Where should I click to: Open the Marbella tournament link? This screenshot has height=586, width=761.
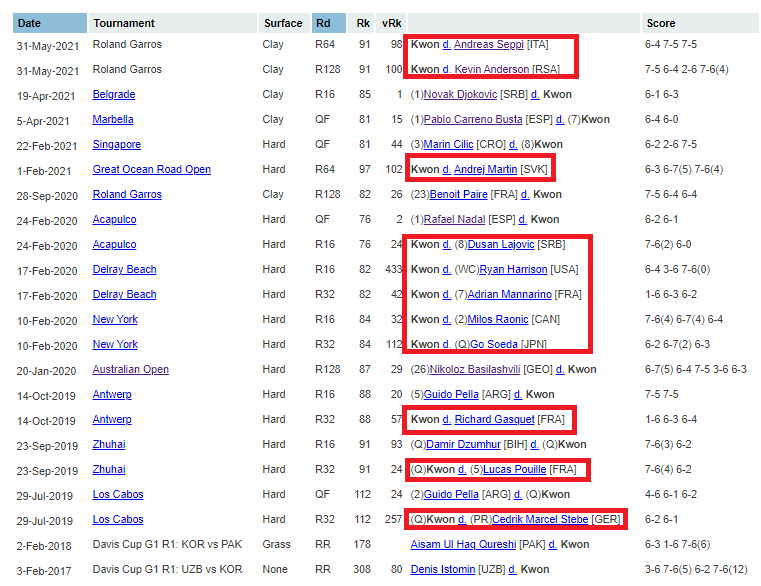coord(113,119)
